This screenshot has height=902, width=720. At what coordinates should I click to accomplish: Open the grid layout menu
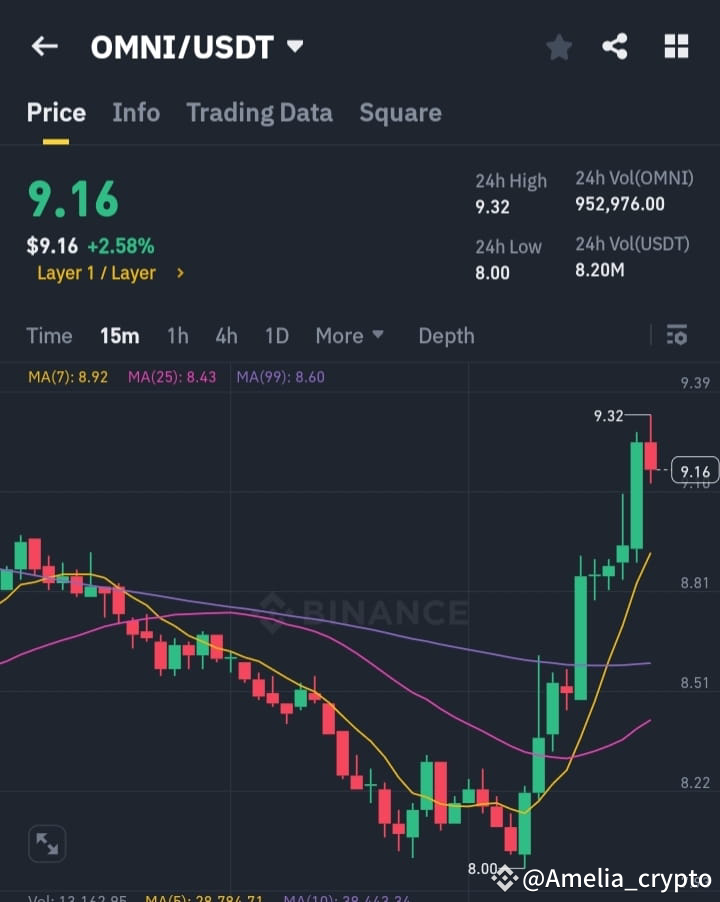tap(676, 46)
